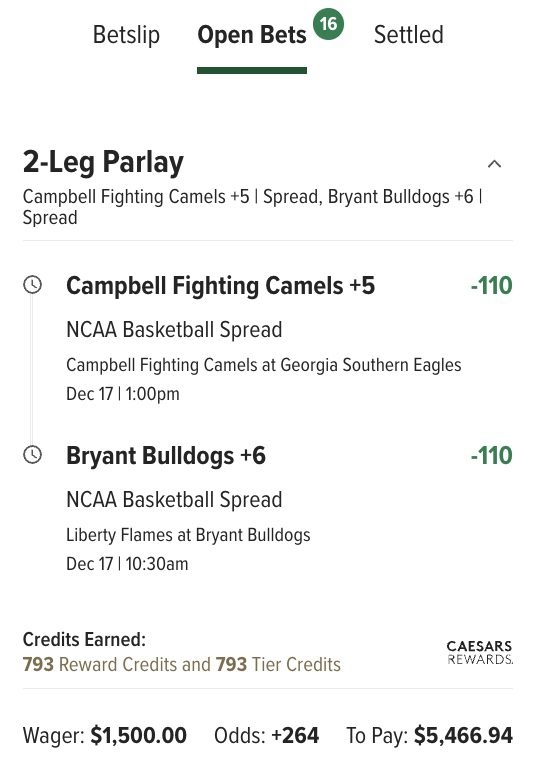Click the clock icon beside Campbell Fighting Camels
The height and width of the screenshot is (760, 536).
point(32,285)
